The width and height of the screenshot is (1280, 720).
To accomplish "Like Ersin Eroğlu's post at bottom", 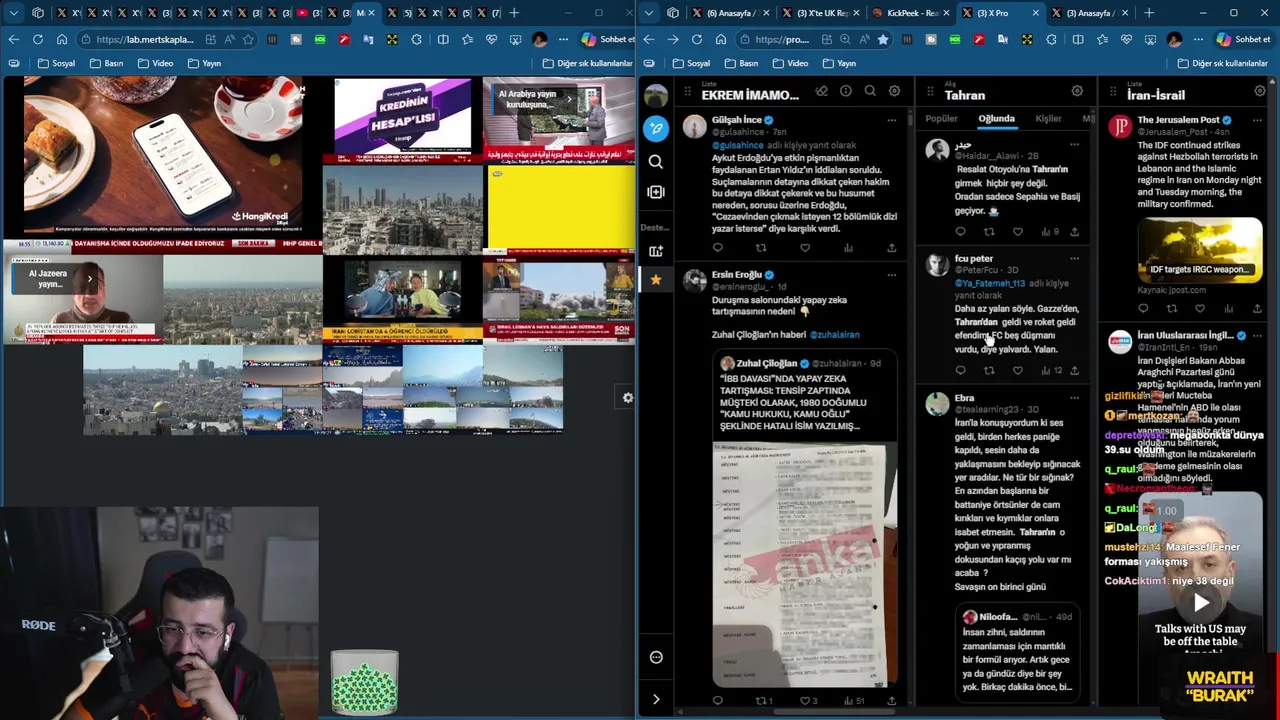I will pos(805,701).
